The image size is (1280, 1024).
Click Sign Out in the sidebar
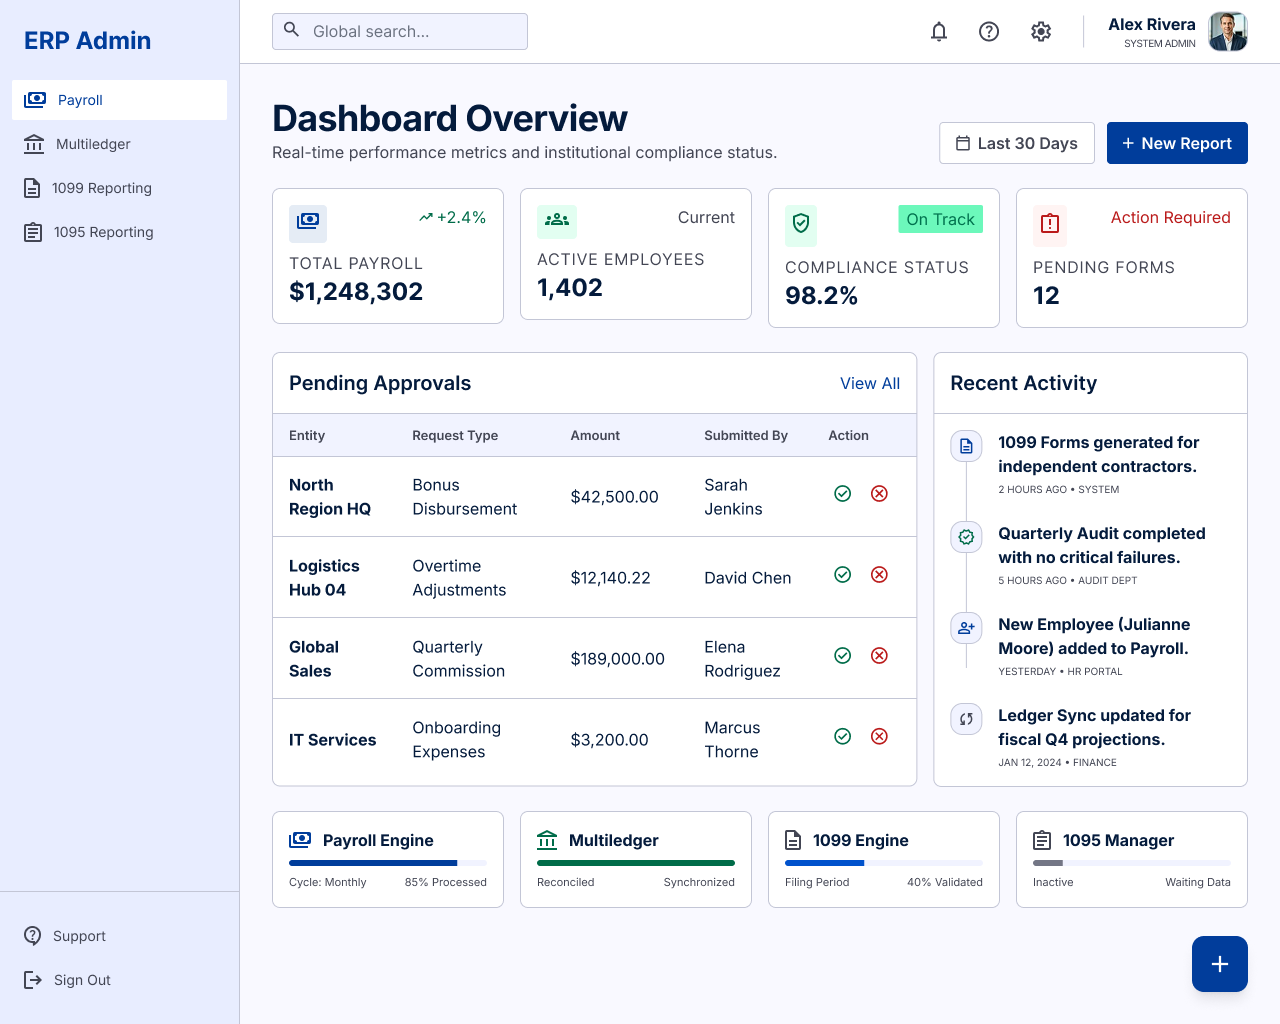tap(120, 980)
